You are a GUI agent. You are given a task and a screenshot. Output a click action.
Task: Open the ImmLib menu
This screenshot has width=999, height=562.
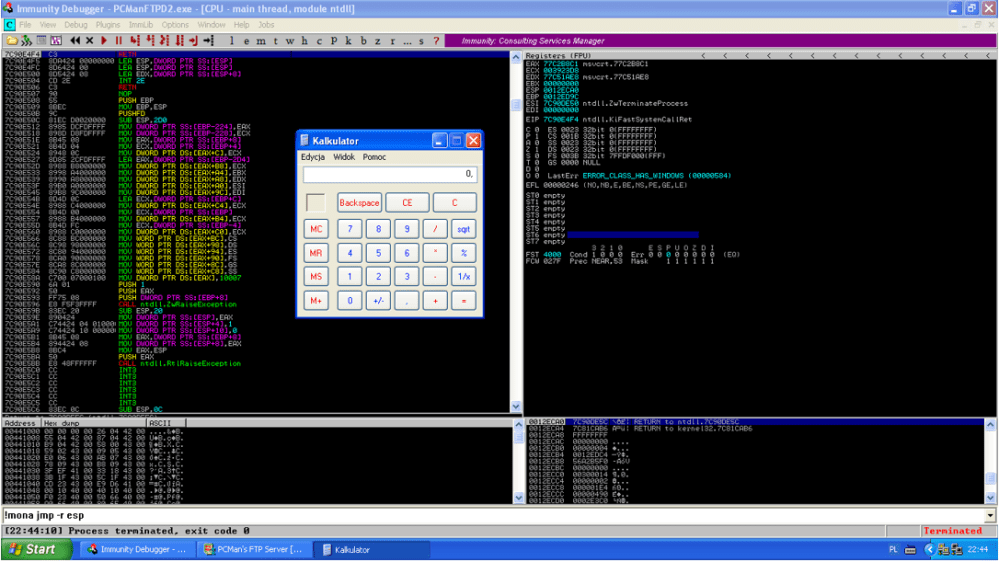141,24
